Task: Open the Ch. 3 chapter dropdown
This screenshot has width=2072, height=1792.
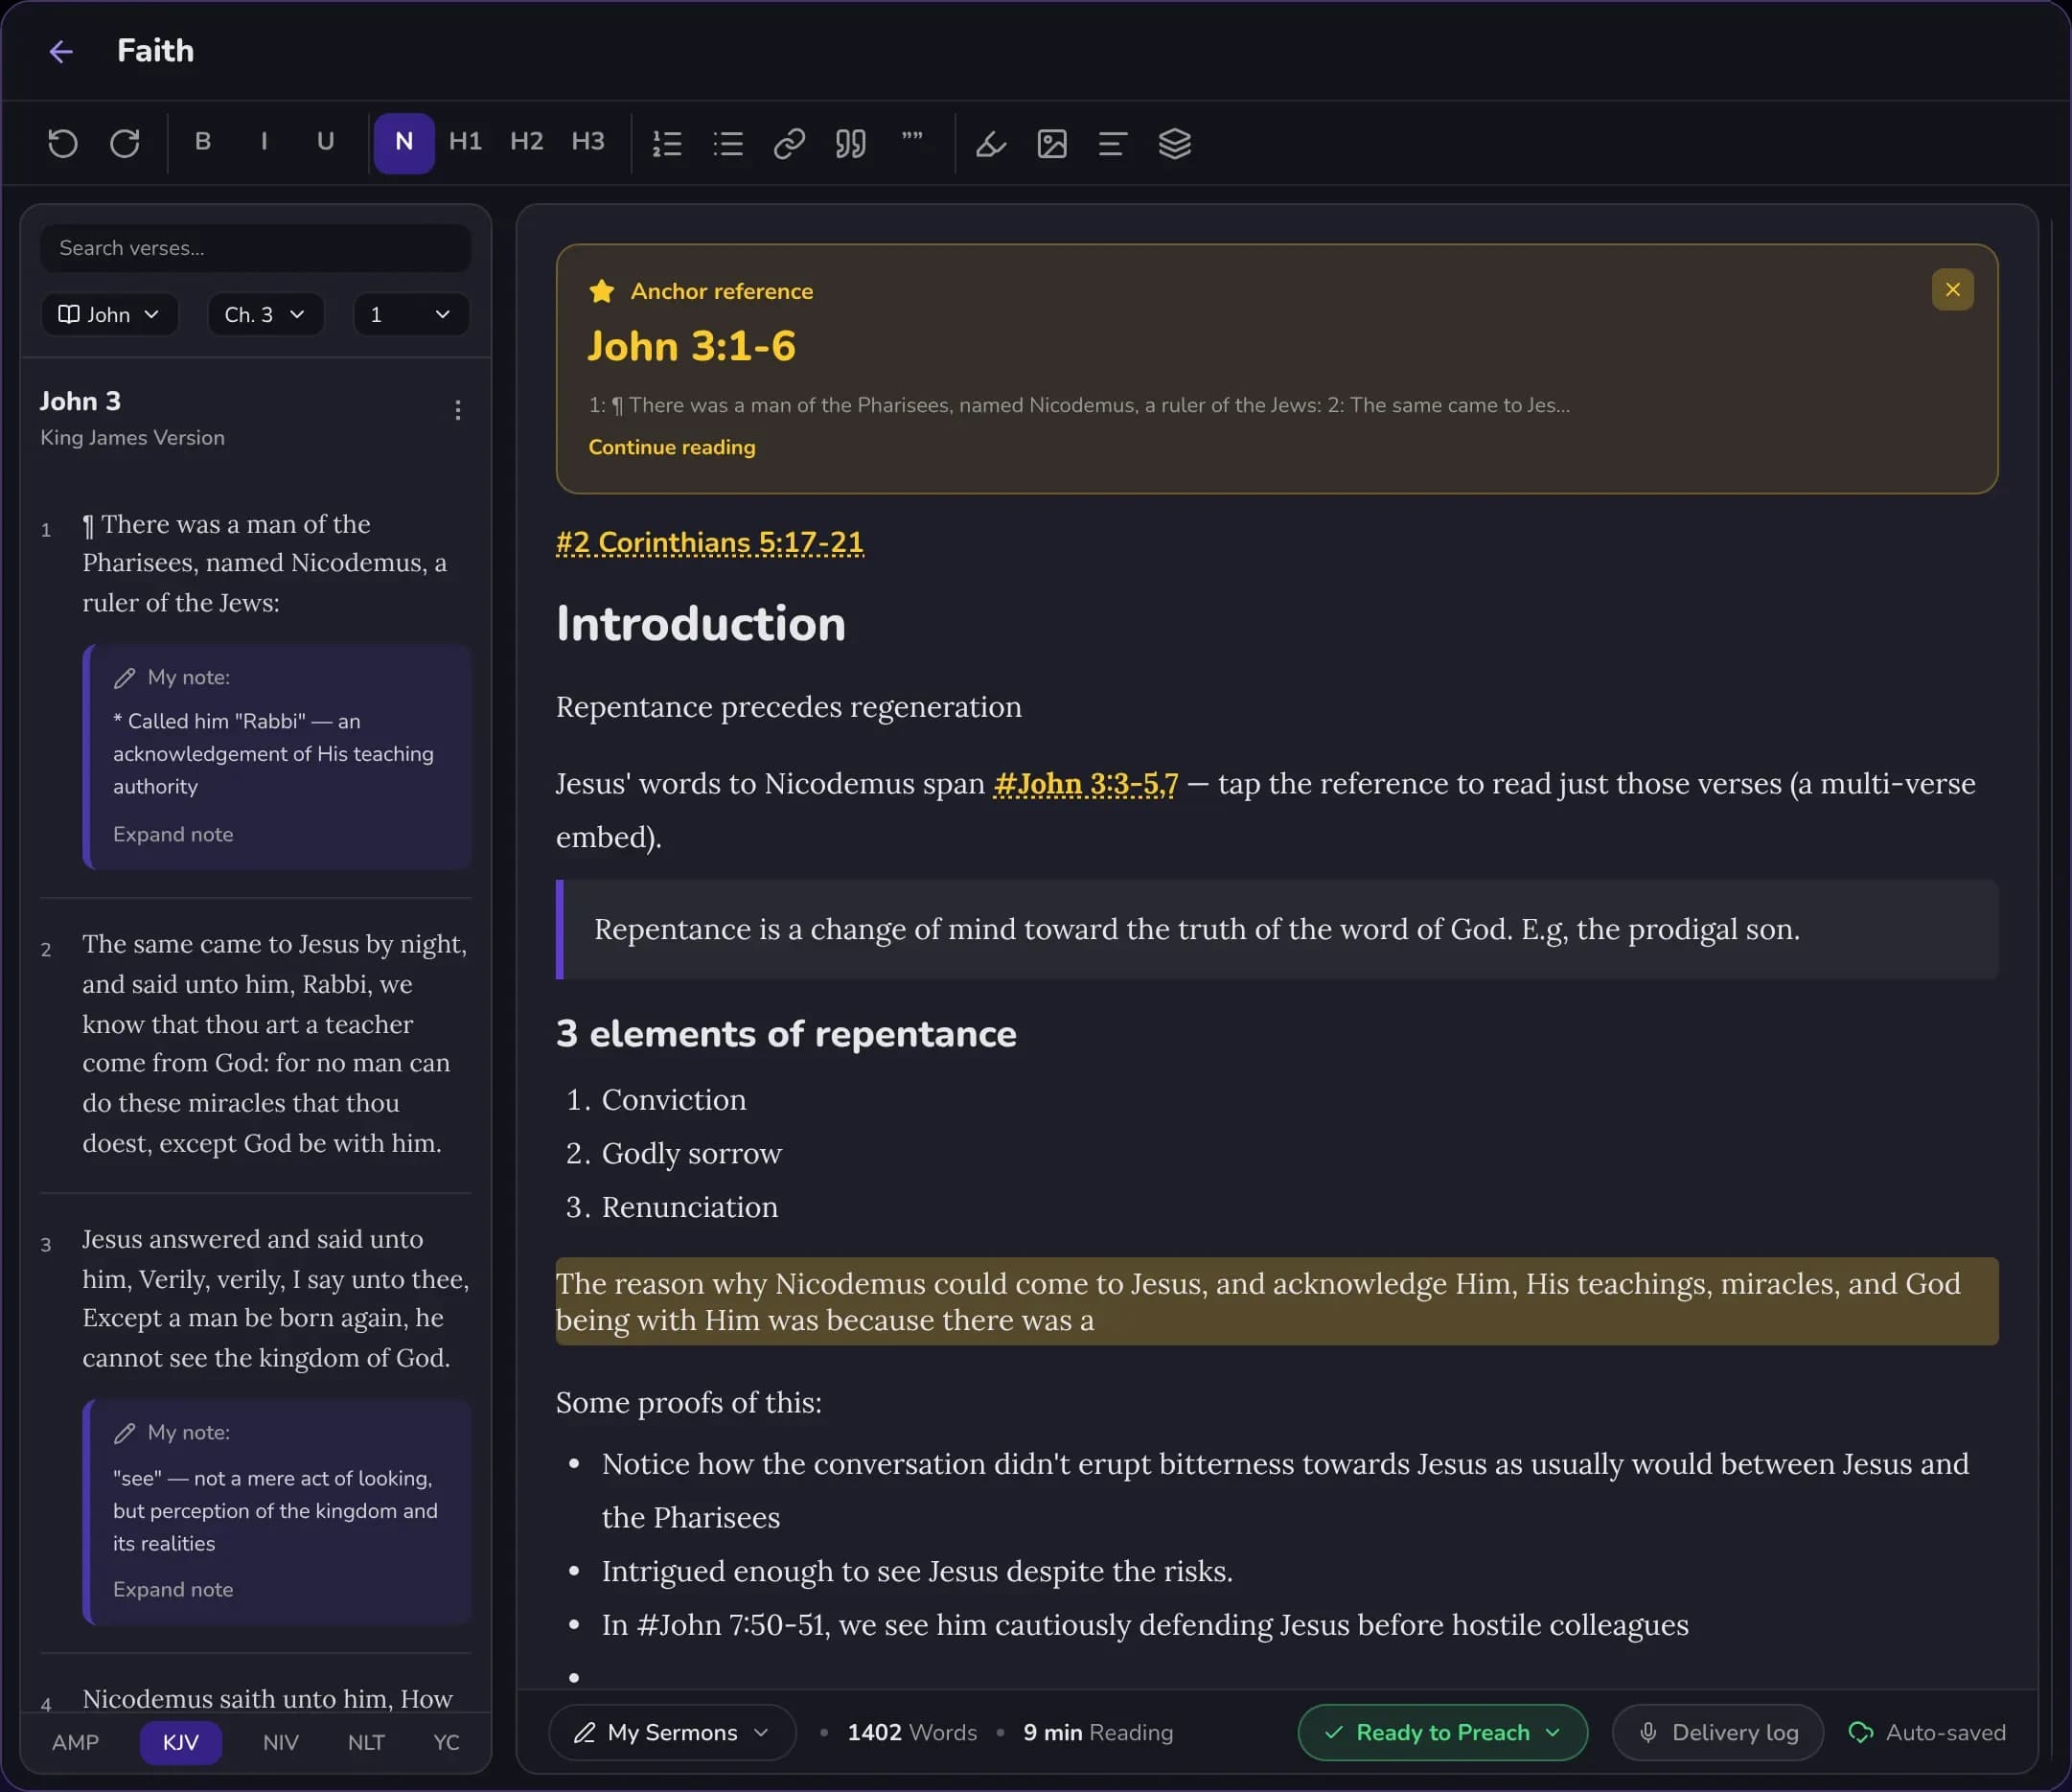Action: click(265, 315)
